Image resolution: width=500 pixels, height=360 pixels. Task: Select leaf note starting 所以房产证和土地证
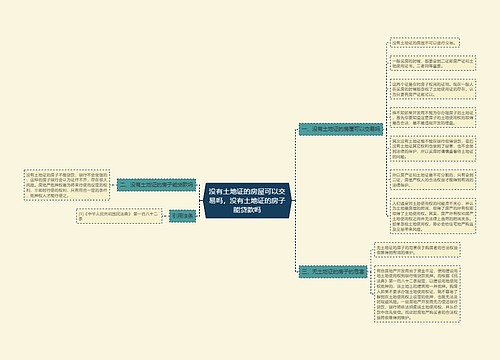click(433, 179)
